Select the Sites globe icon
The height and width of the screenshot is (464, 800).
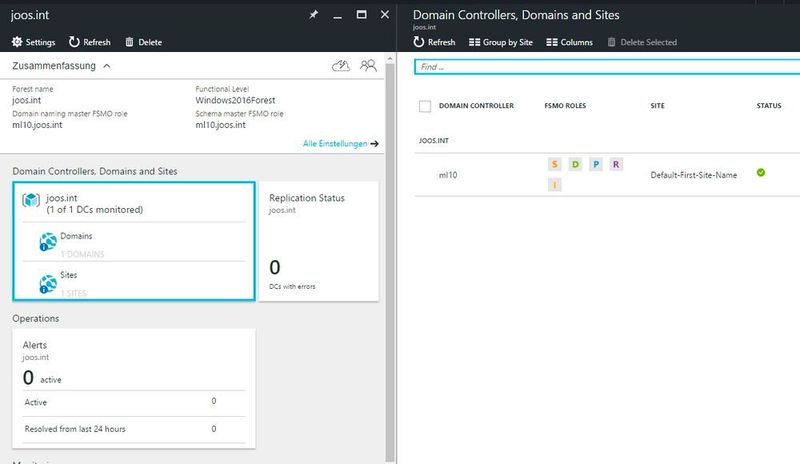(x=48, y=284)
